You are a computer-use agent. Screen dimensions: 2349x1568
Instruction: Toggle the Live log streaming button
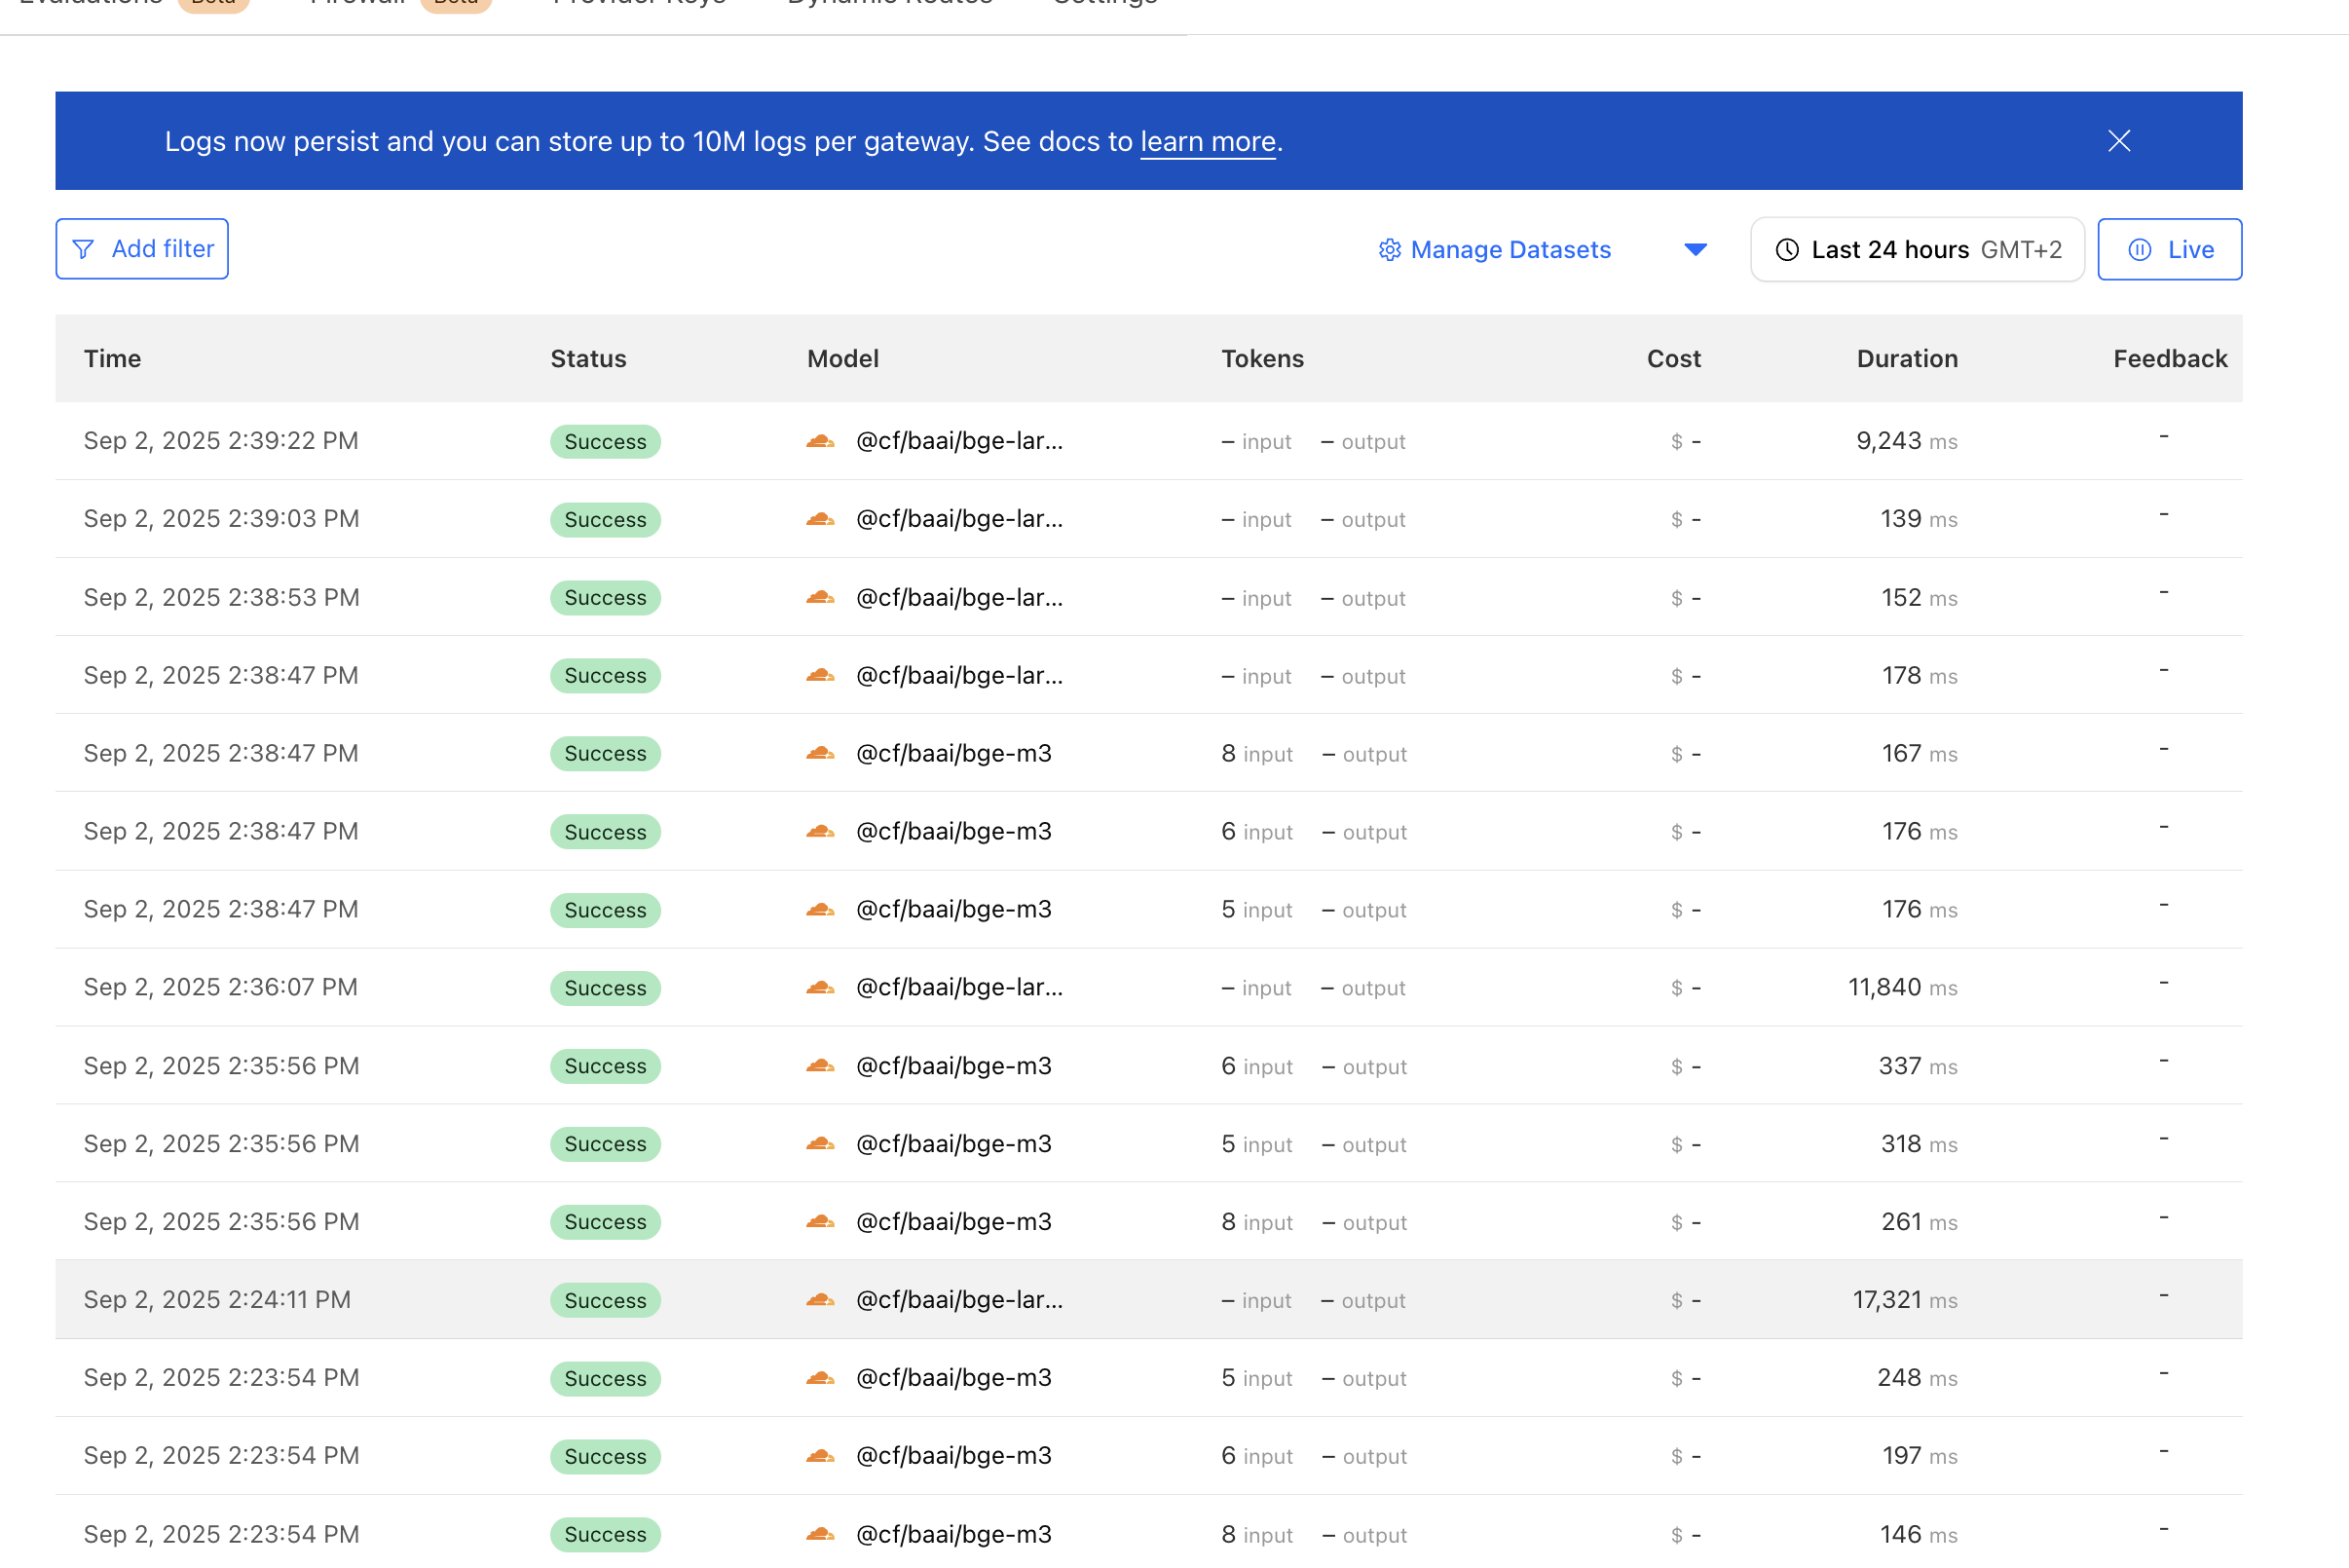click(2169, 250)
